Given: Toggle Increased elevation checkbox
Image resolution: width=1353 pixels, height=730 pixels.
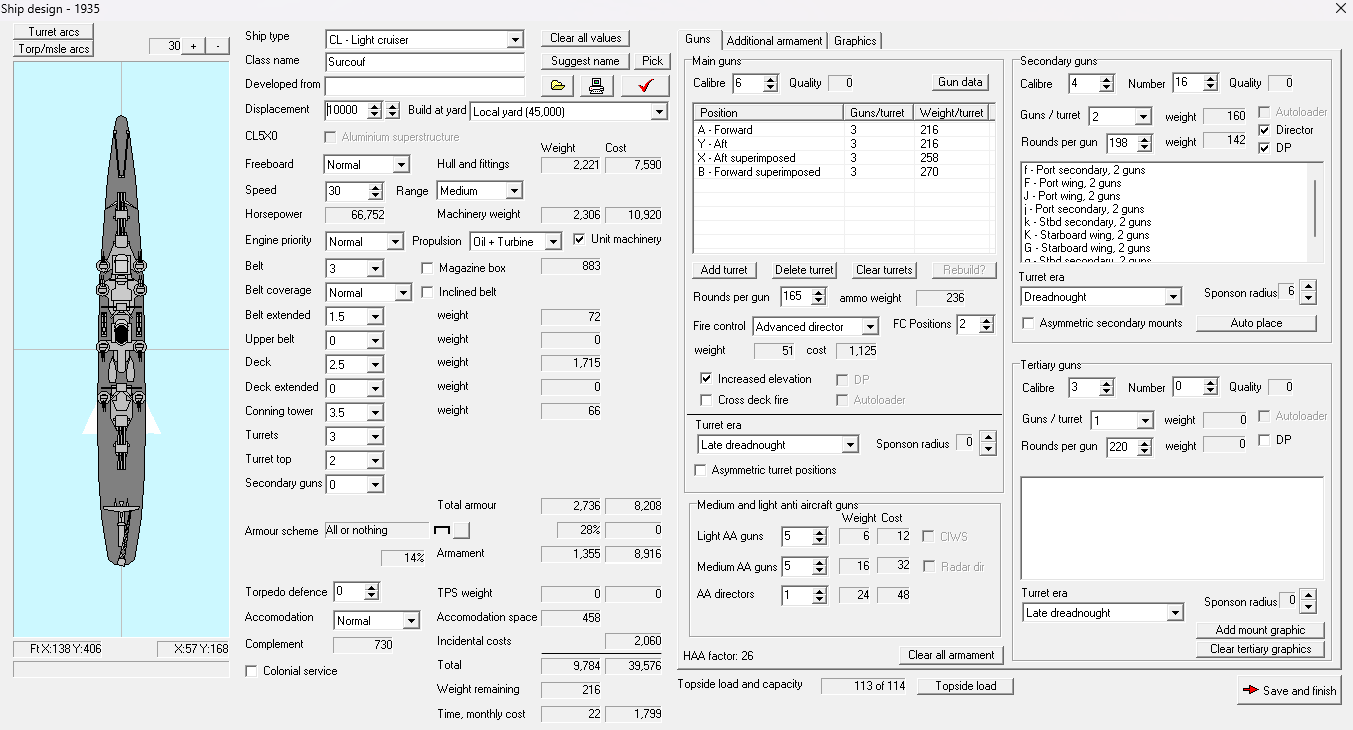Looking at the screenshot, I should (x=706, y=379).
